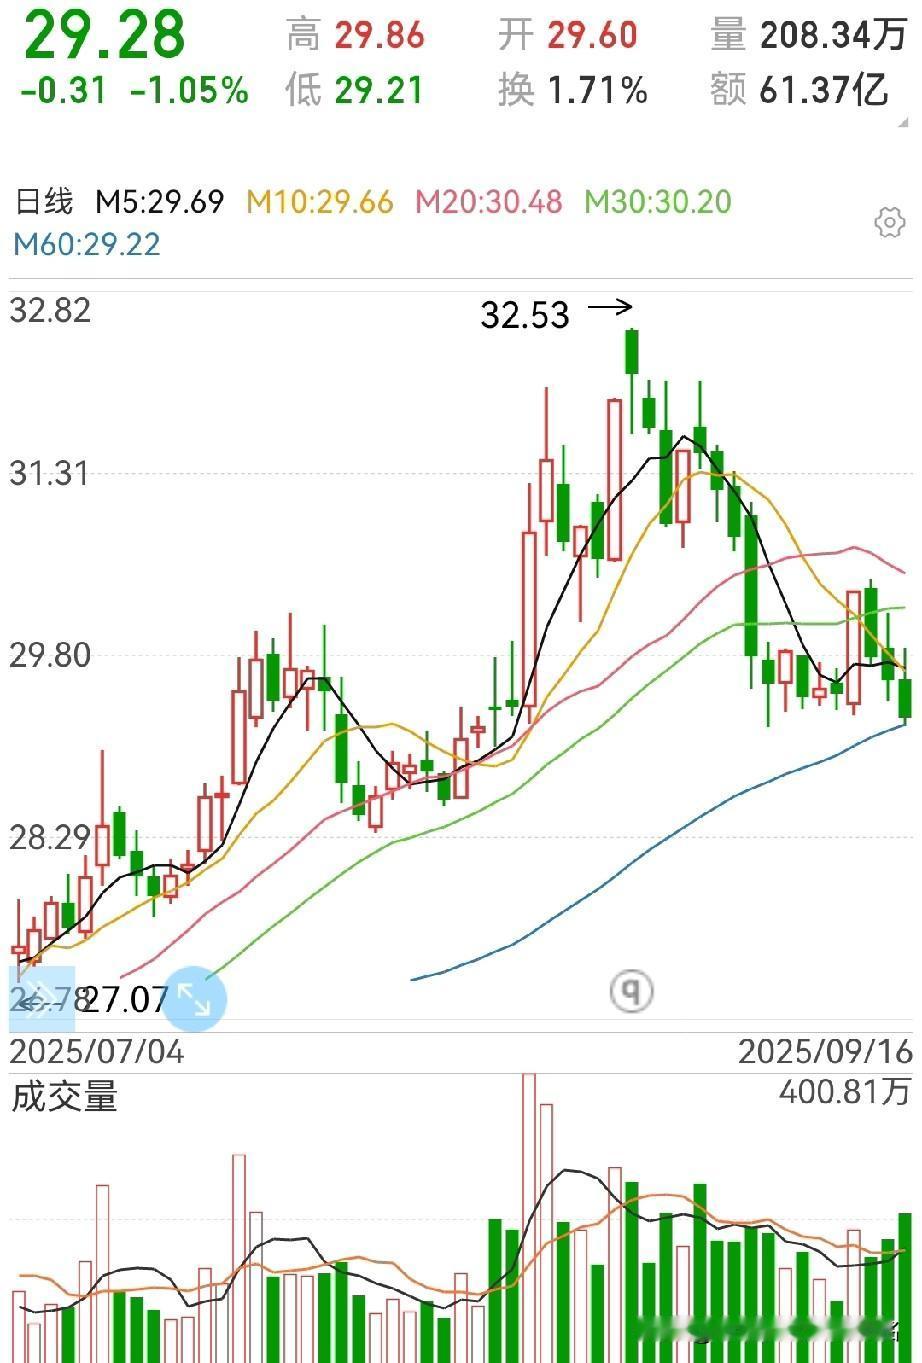
Task: Tap the current price 29.28
Action: coord(104,34)
